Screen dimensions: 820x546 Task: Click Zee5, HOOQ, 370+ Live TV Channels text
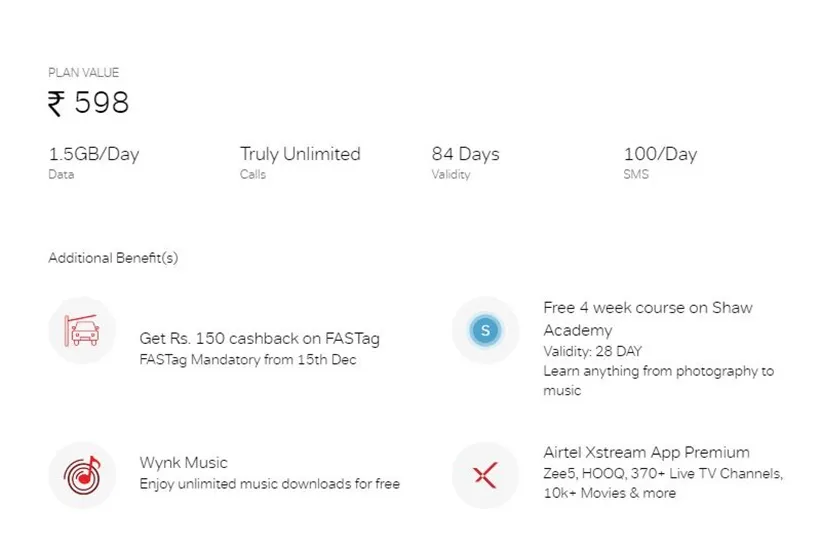click(x=663, y=474)
